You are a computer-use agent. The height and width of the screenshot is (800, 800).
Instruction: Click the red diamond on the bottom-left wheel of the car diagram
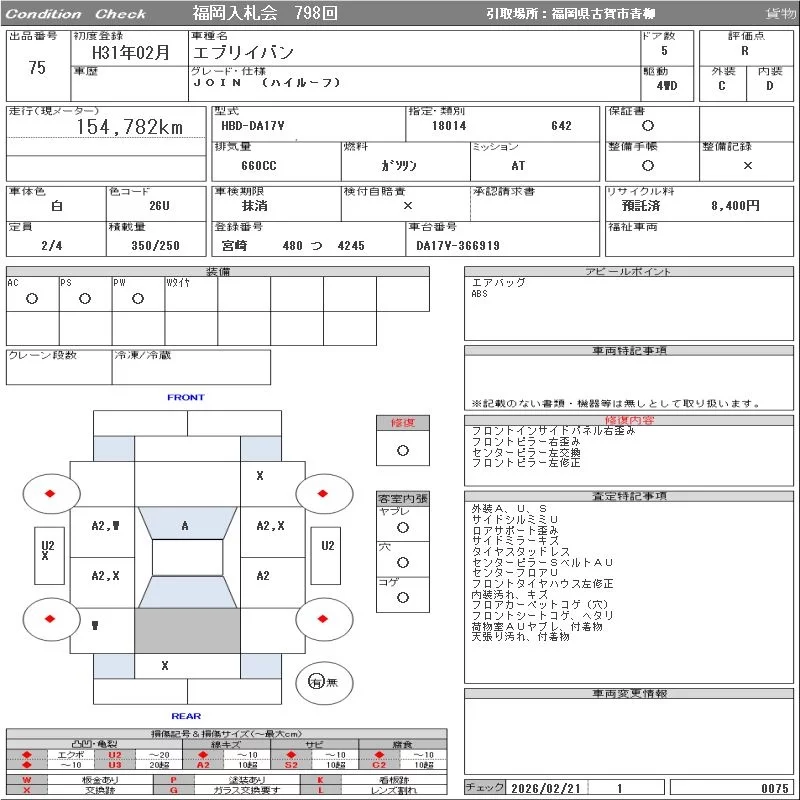[50, 619]
